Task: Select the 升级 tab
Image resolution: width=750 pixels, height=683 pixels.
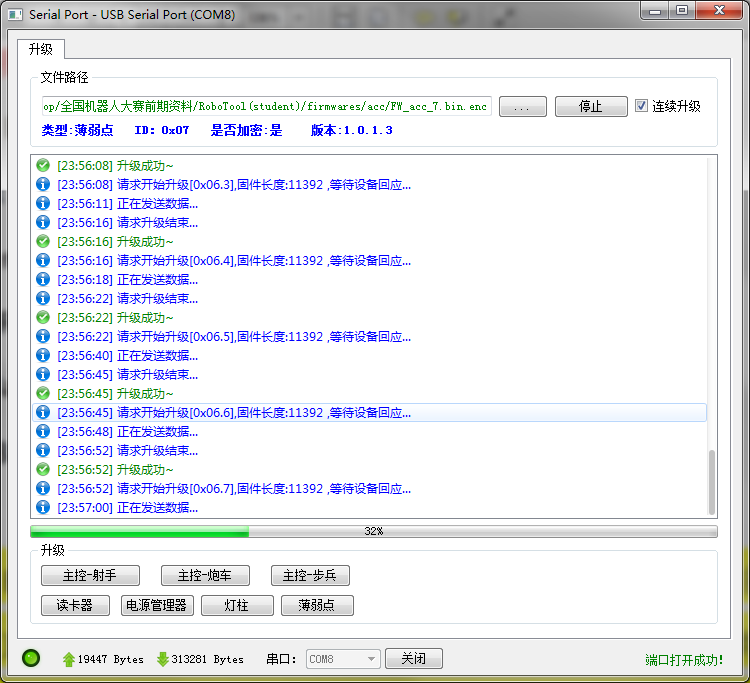Action: (41, 49)
